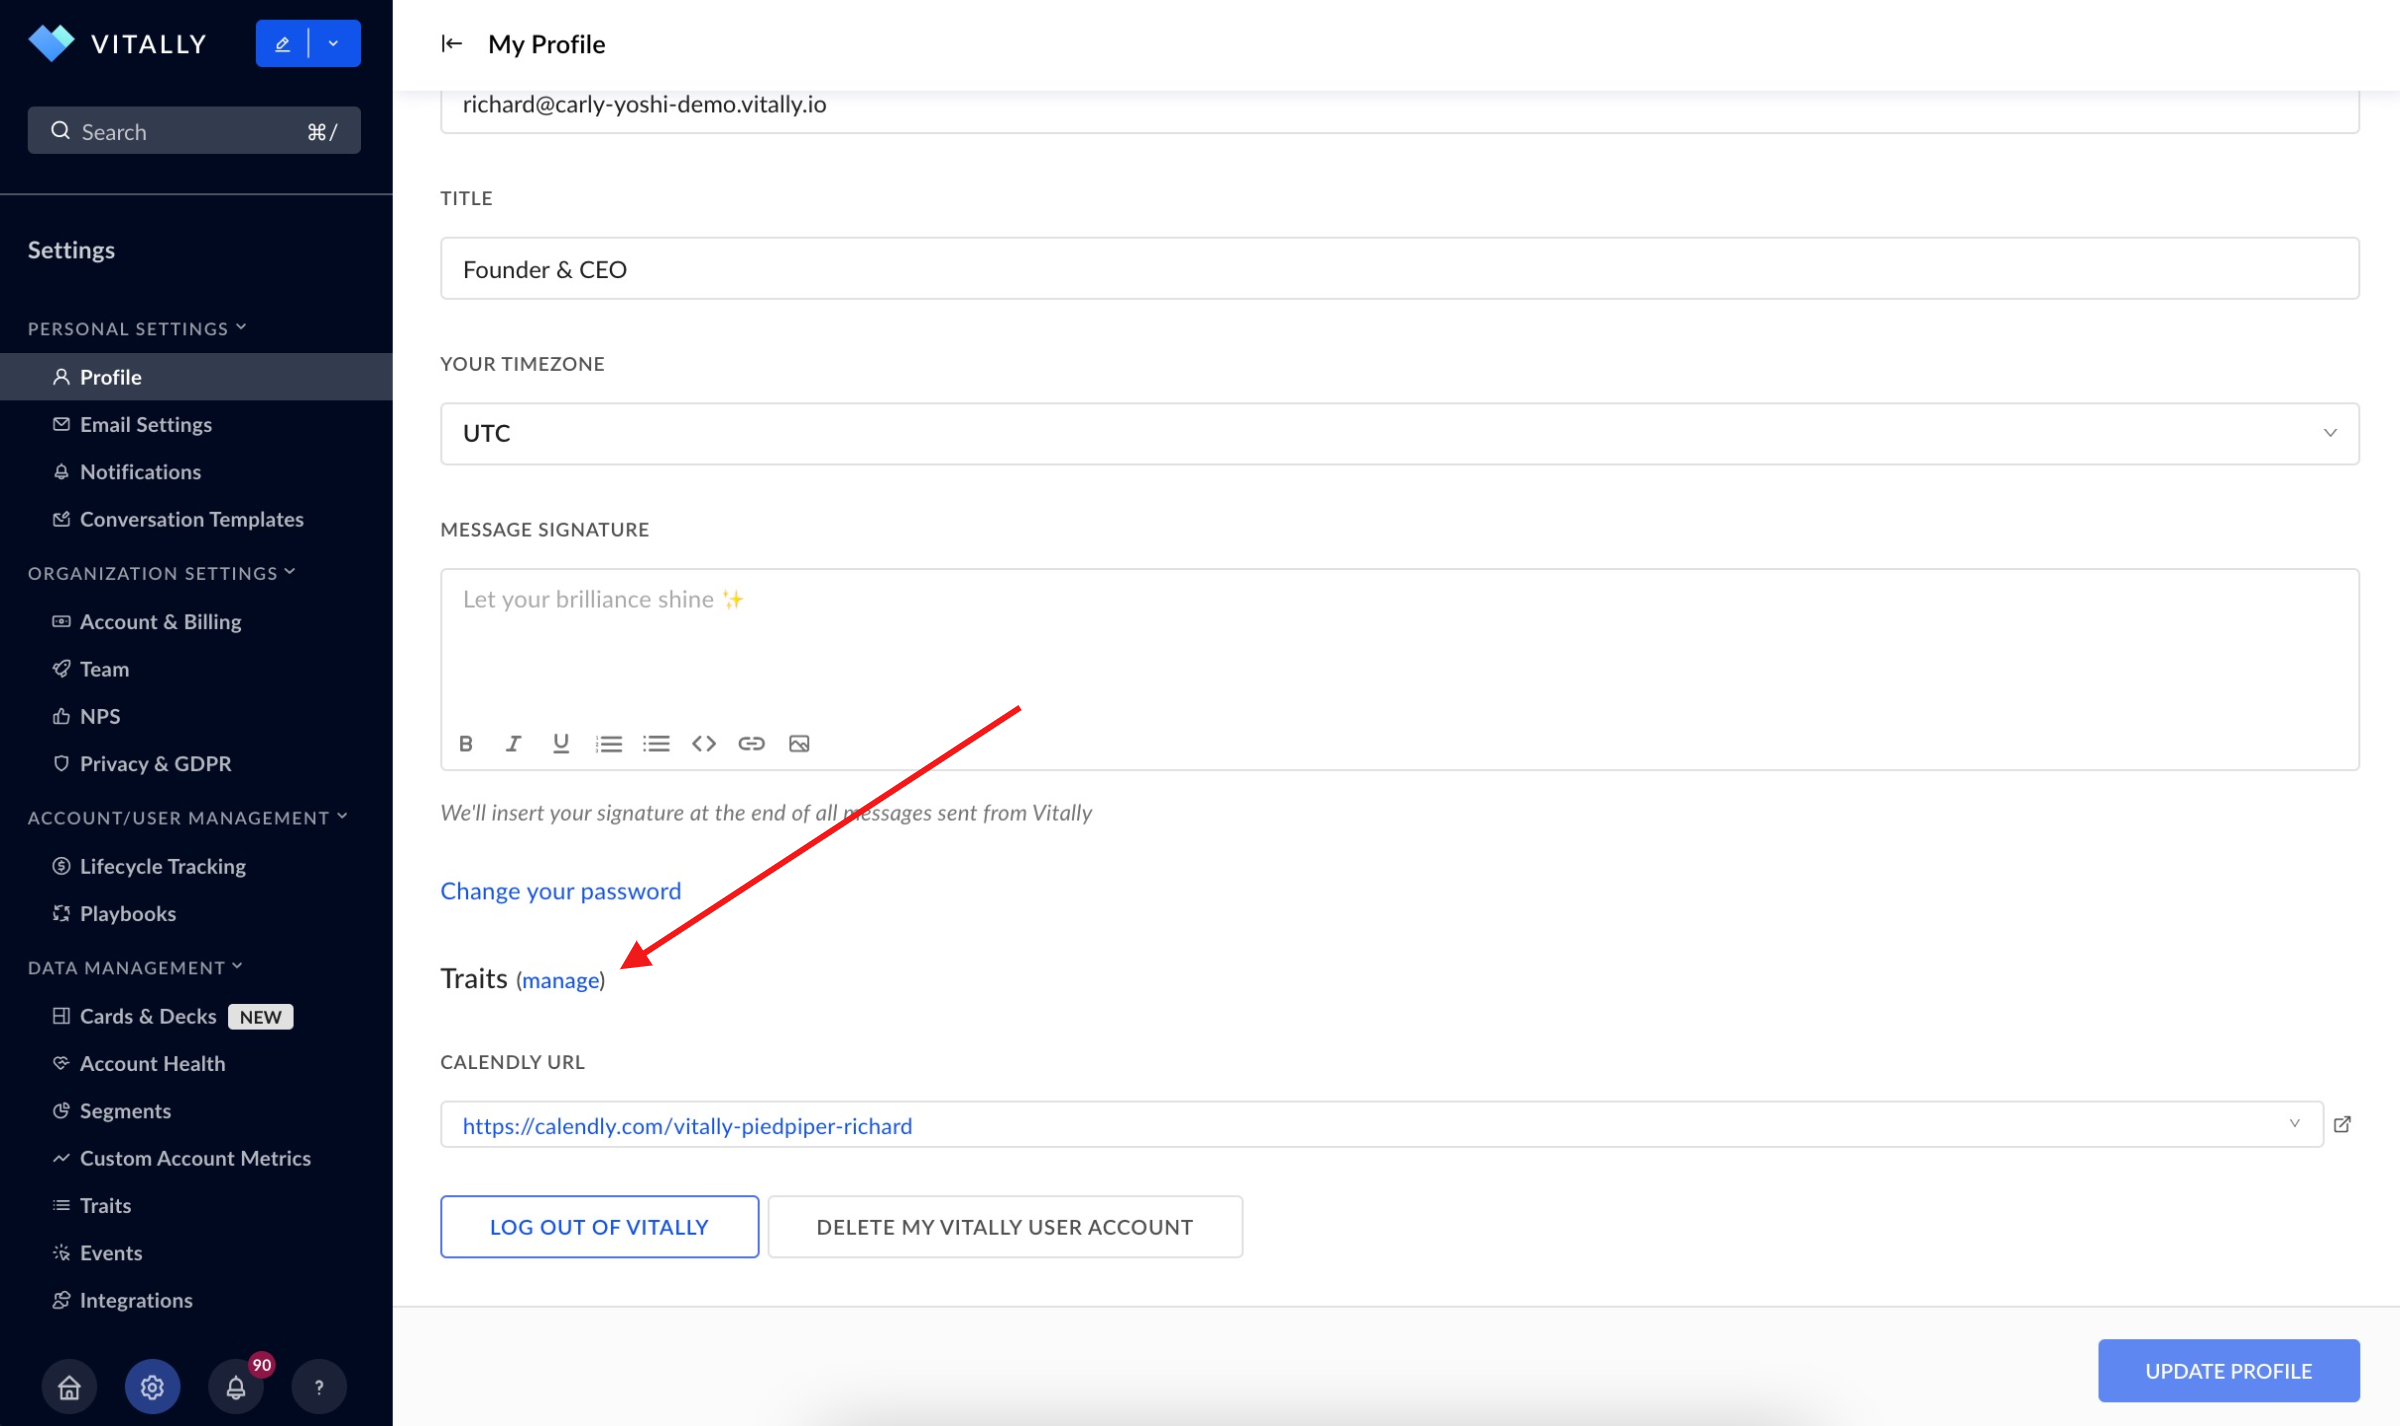This screenshot has width=2400, height=1426.
Task: Click the blue pencil compose button
Action: [x=282, y=43]
